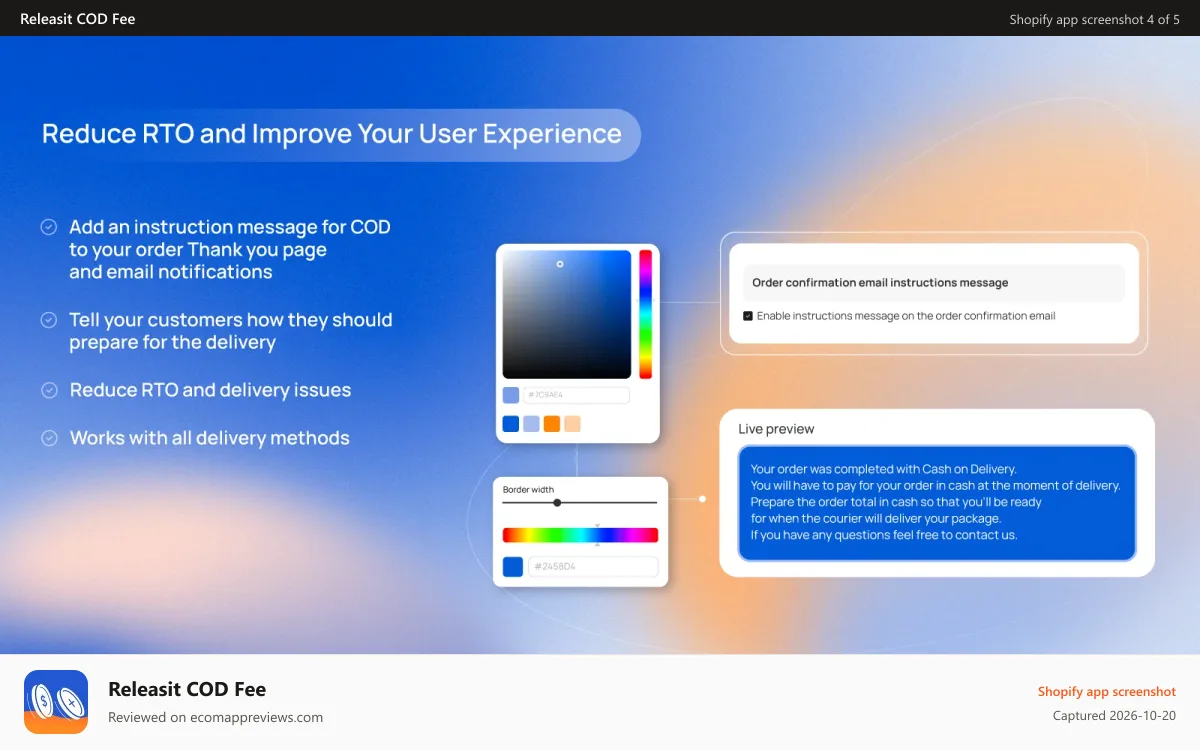1200x750 pixels.
Task: Click the 'Live preview' label
Action: (776, 429)
